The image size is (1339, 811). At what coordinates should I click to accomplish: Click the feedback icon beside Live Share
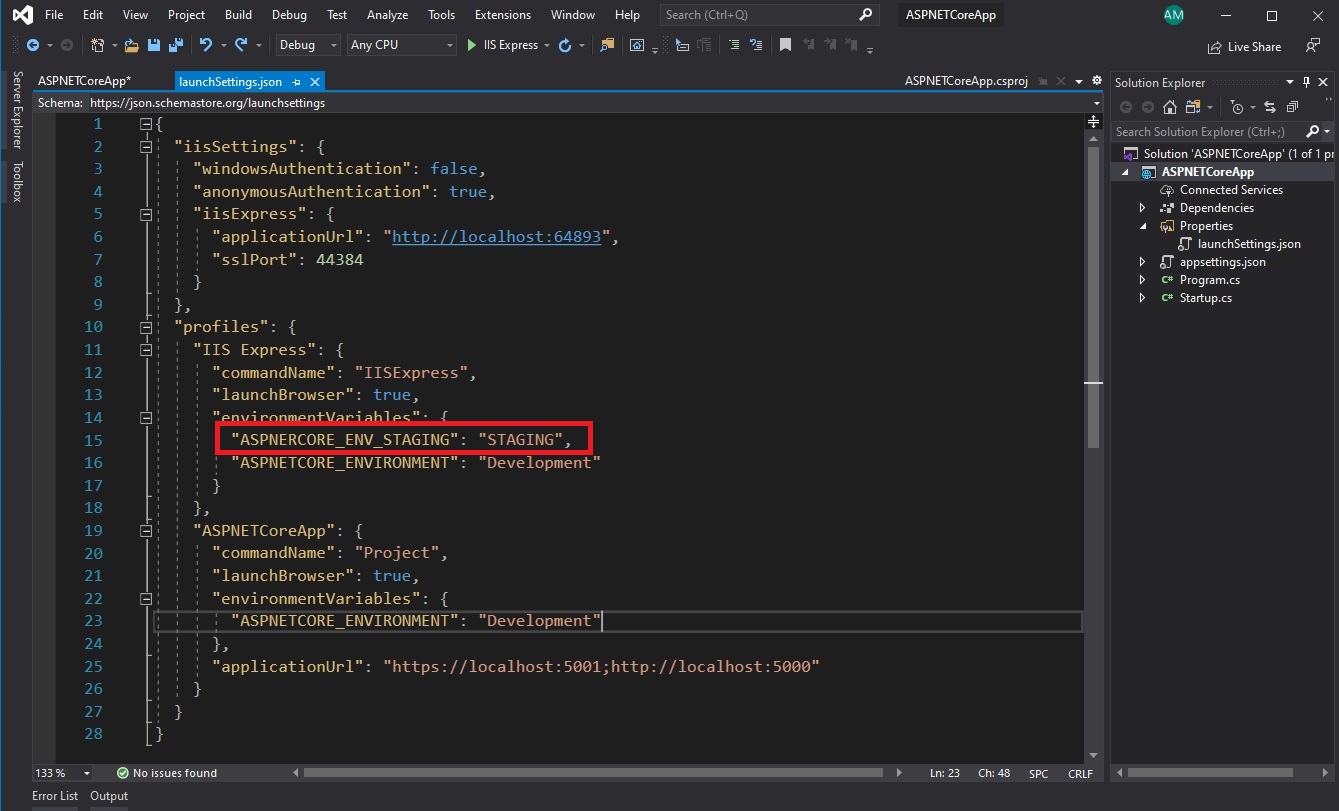pos(1313,46)
